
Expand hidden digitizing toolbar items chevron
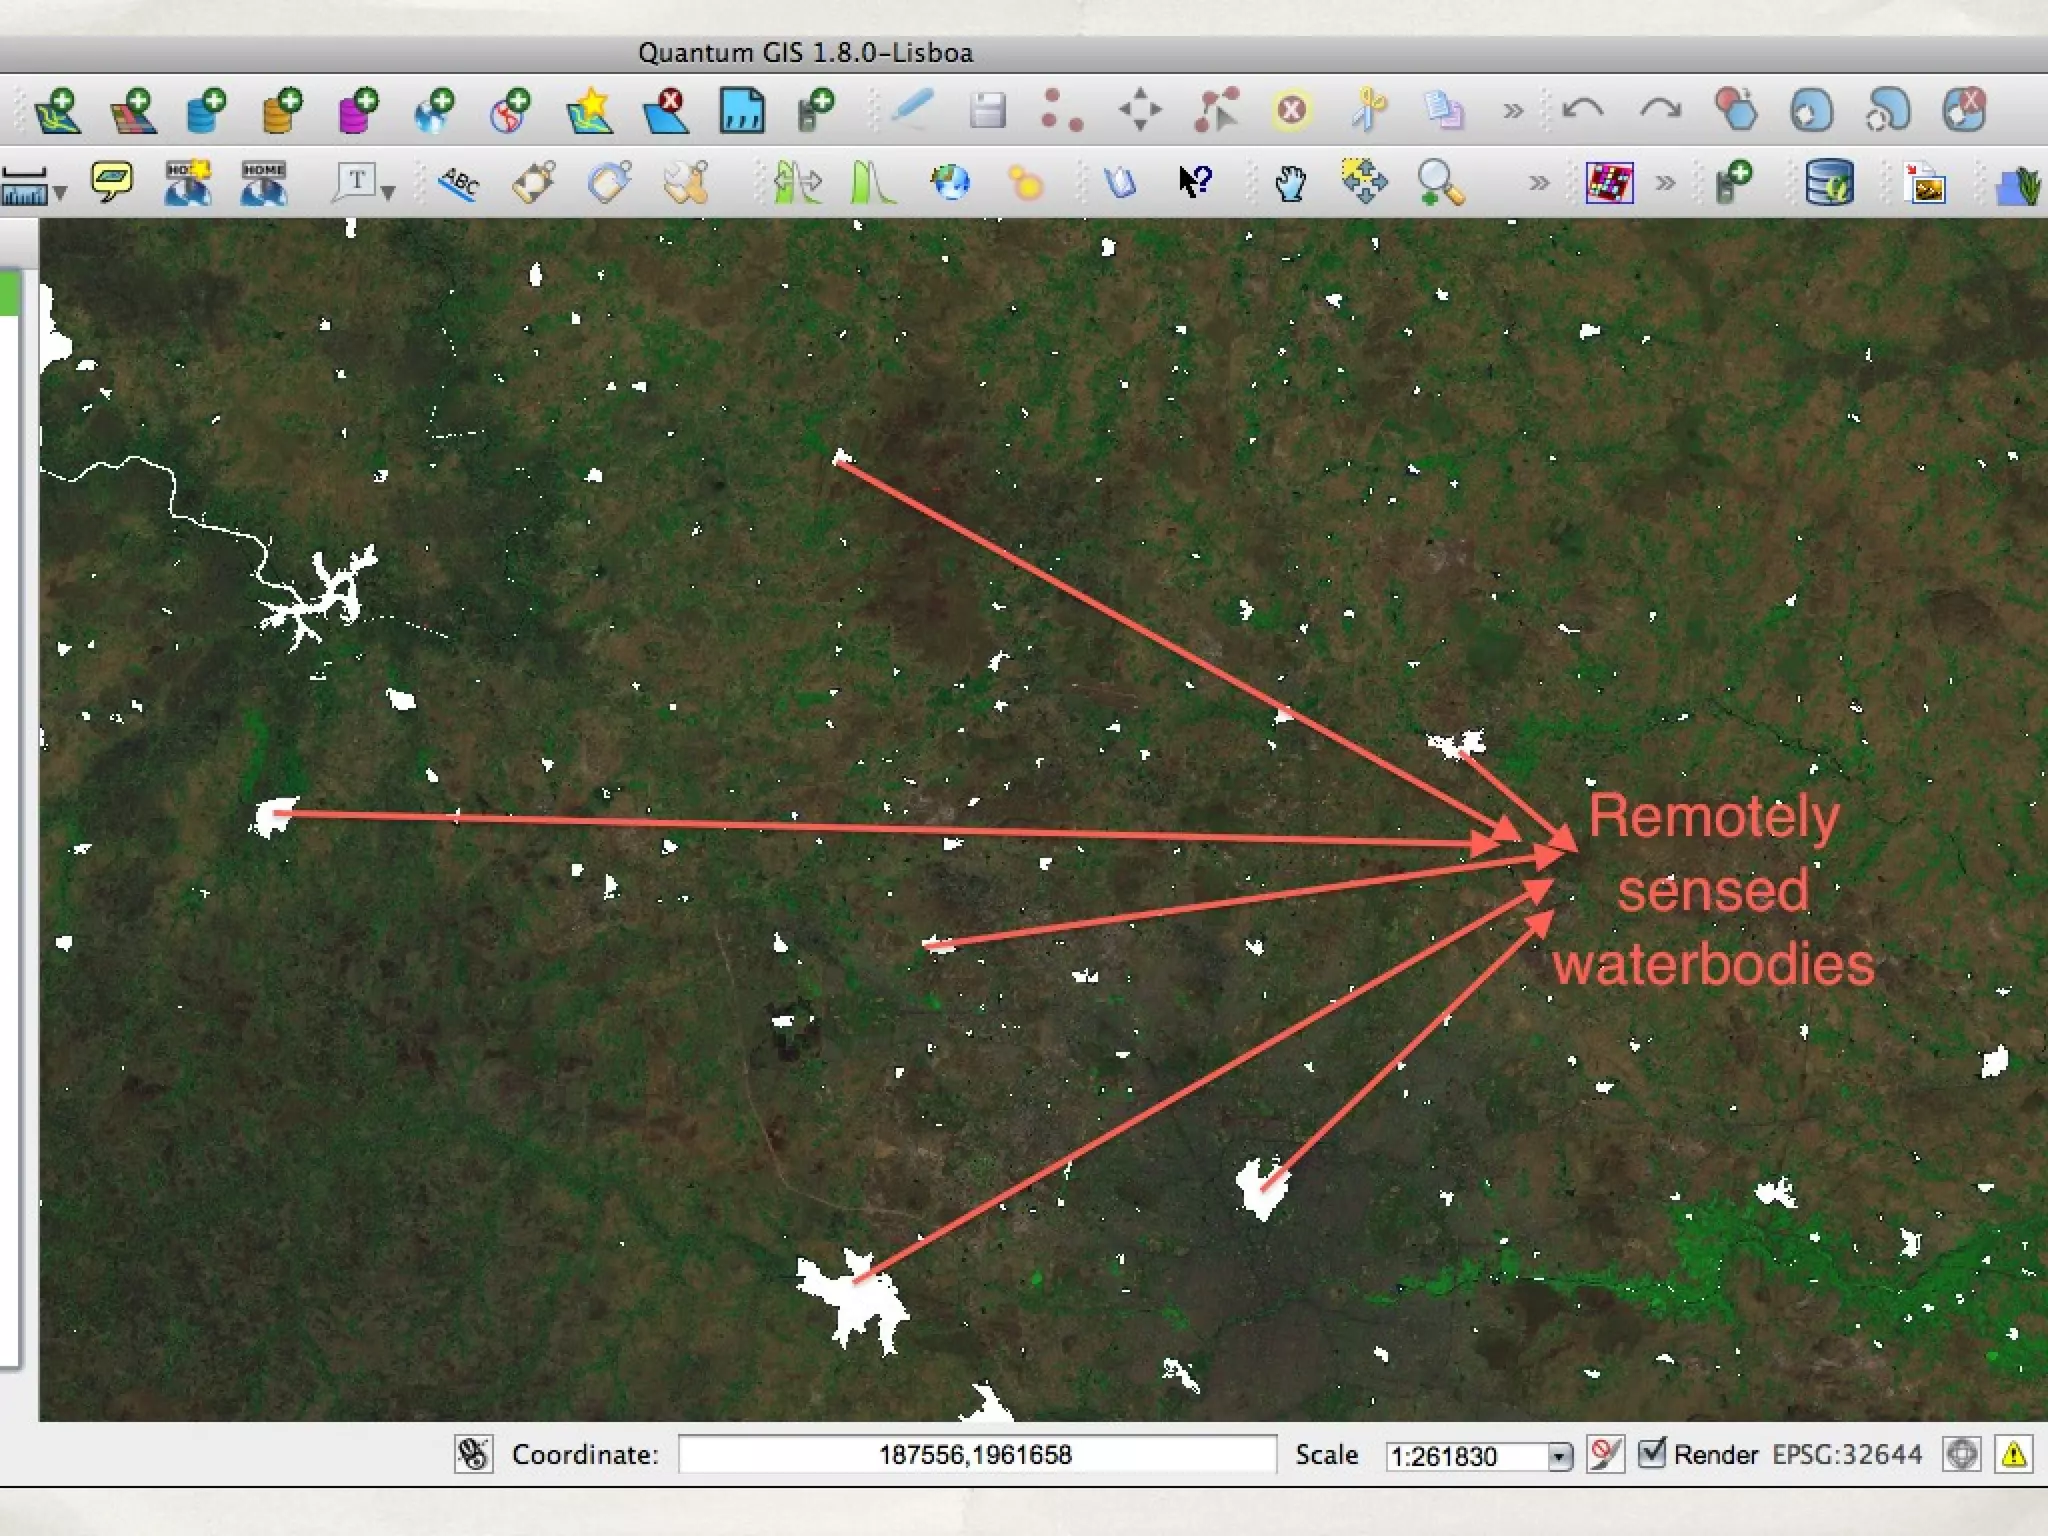click(x=1513, y=111)
